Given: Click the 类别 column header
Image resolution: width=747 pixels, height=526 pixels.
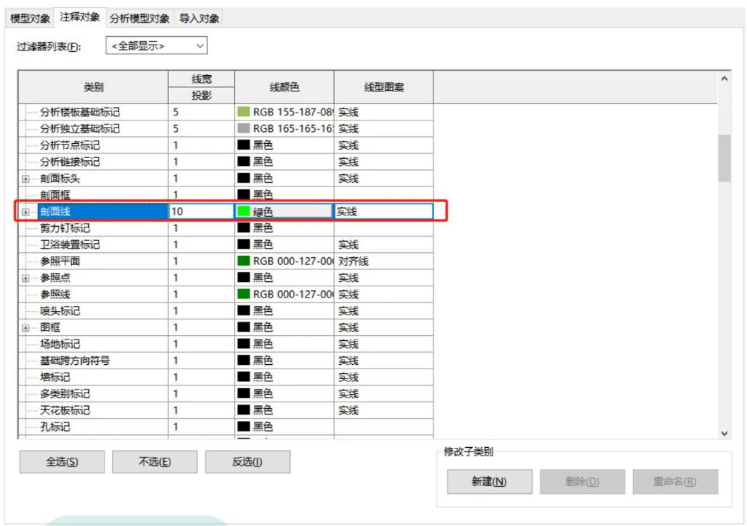Looking at the screenshot, I should pyautogui.click(x=93, y=87).
